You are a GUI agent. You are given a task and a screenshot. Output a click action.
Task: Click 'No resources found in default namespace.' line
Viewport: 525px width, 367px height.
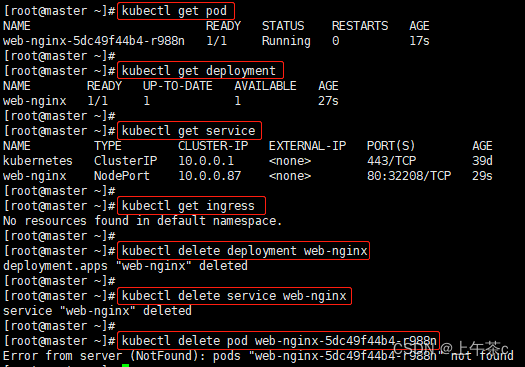coord(143,221)
